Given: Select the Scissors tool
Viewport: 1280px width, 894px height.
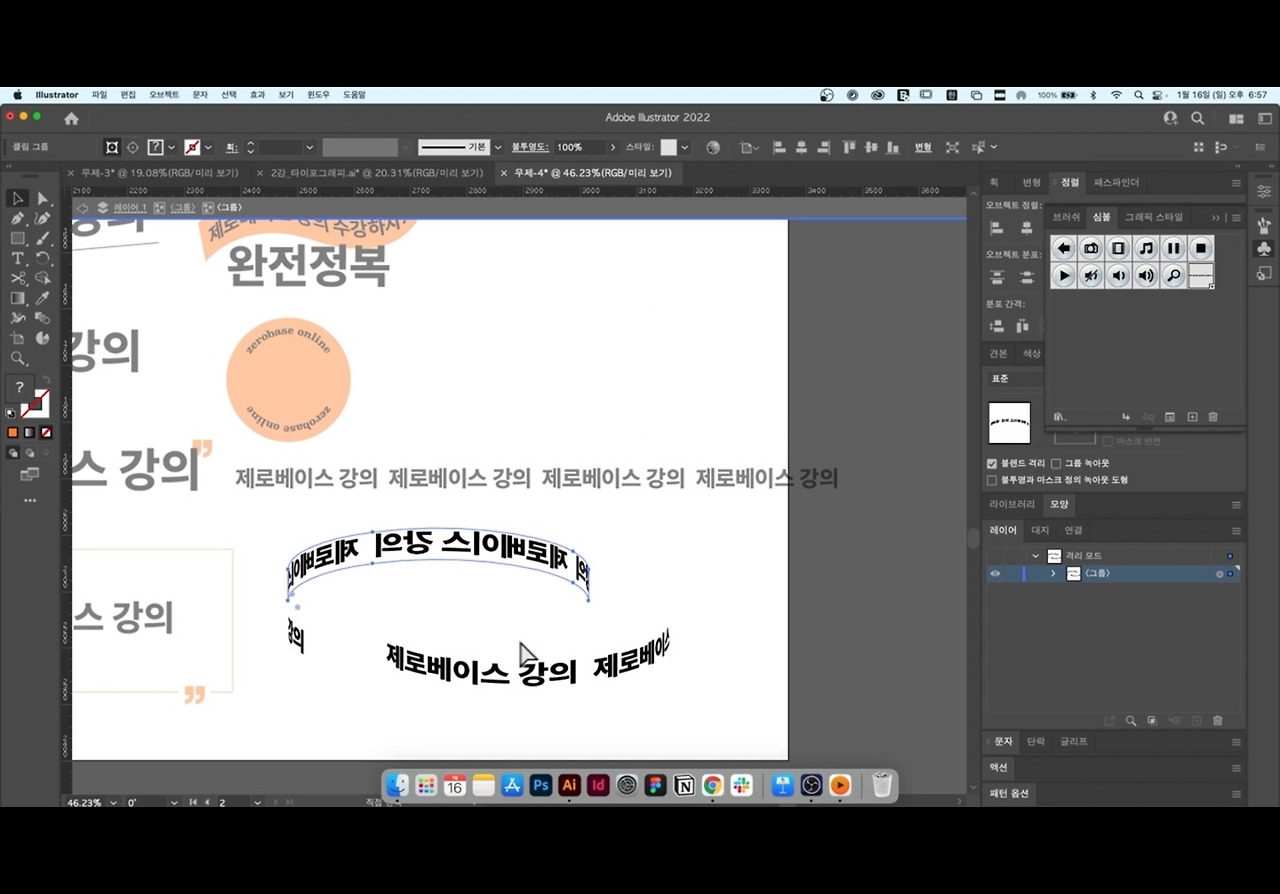Looking at the screenshot, I should (18, 279).
